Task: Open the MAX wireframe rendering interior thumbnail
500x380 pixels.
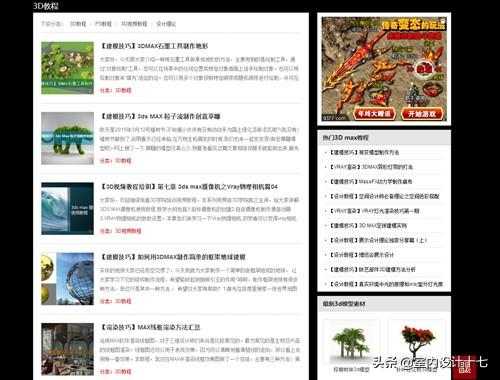Action: (67, 349)
